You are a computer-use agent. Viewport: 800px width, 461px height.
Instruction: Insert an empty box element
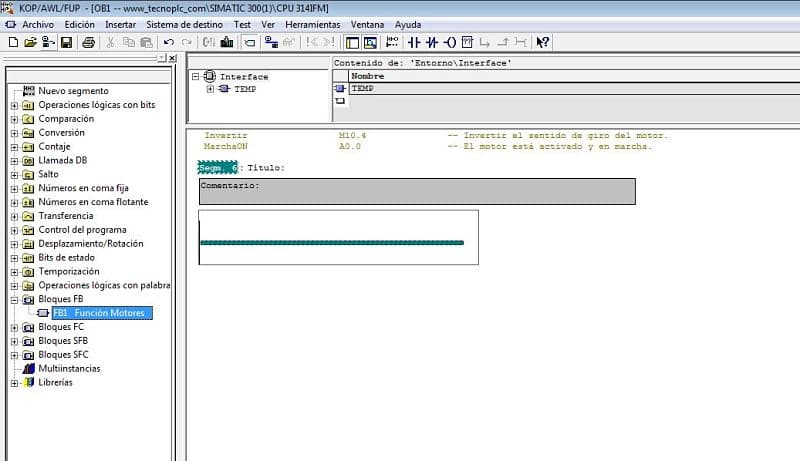(x=467, y=42)
